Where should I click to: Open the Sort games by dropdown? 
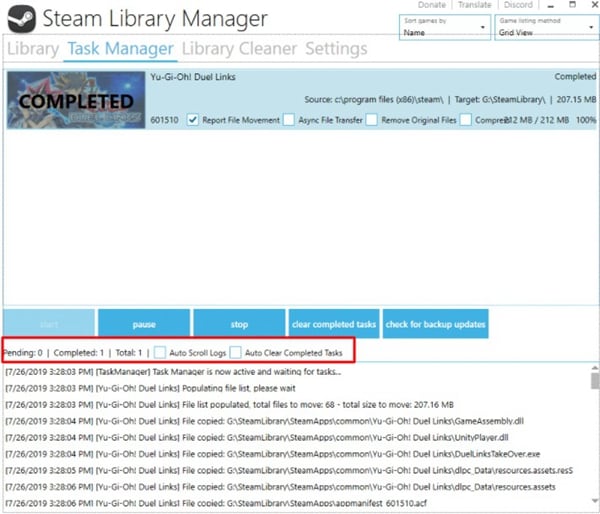click(445, 27)
